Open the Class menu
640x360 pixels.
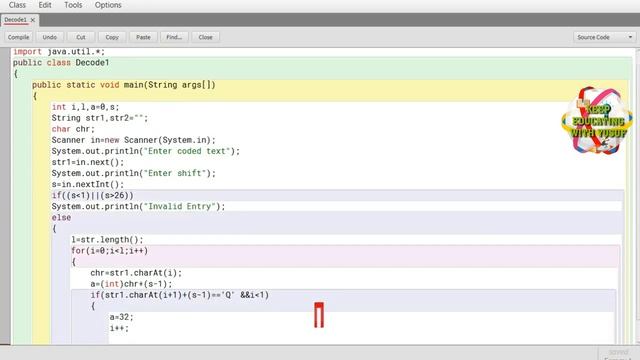click(x=17, y=5)
